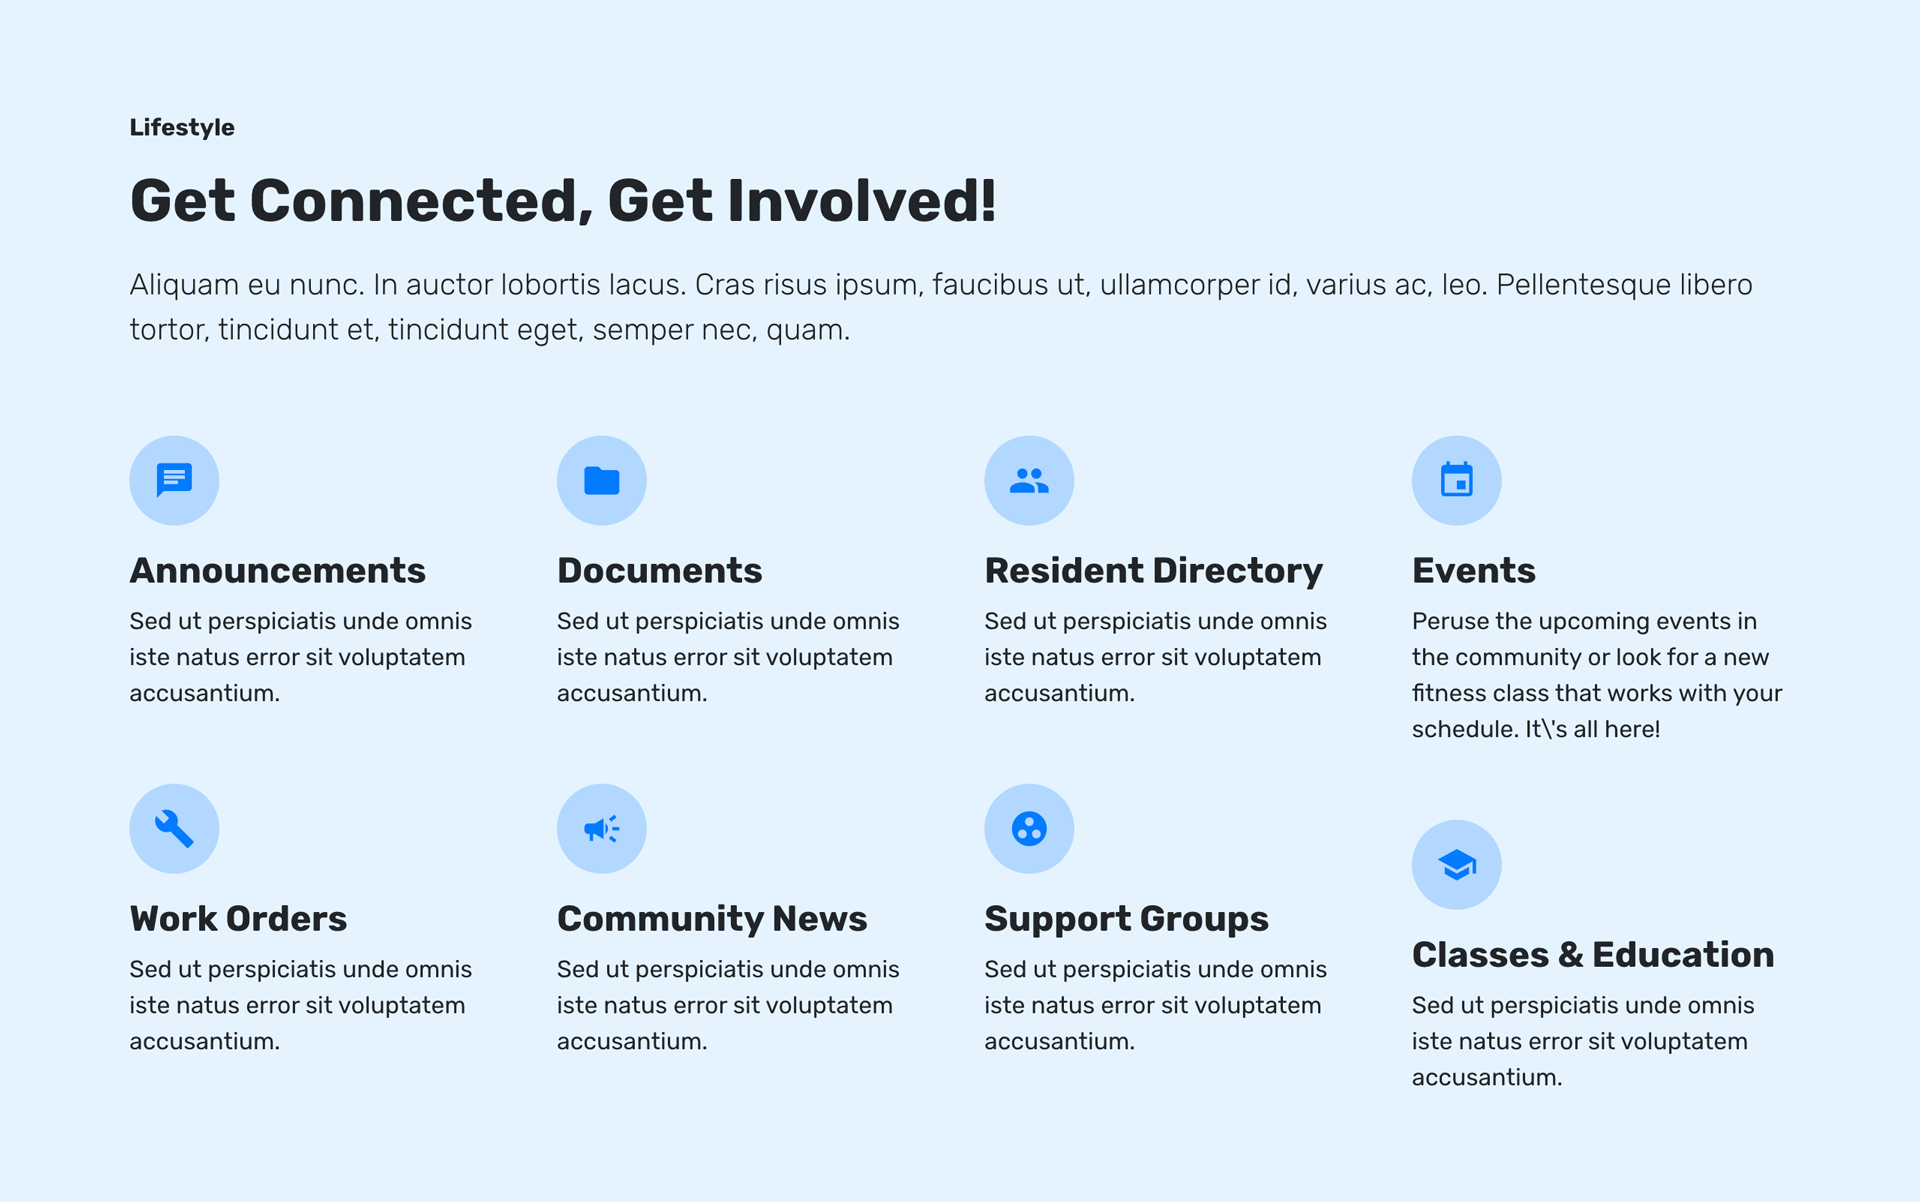Click the description text under Community News
Viewport: 1920px width, 1202px height.
(x=728, y=1005)
